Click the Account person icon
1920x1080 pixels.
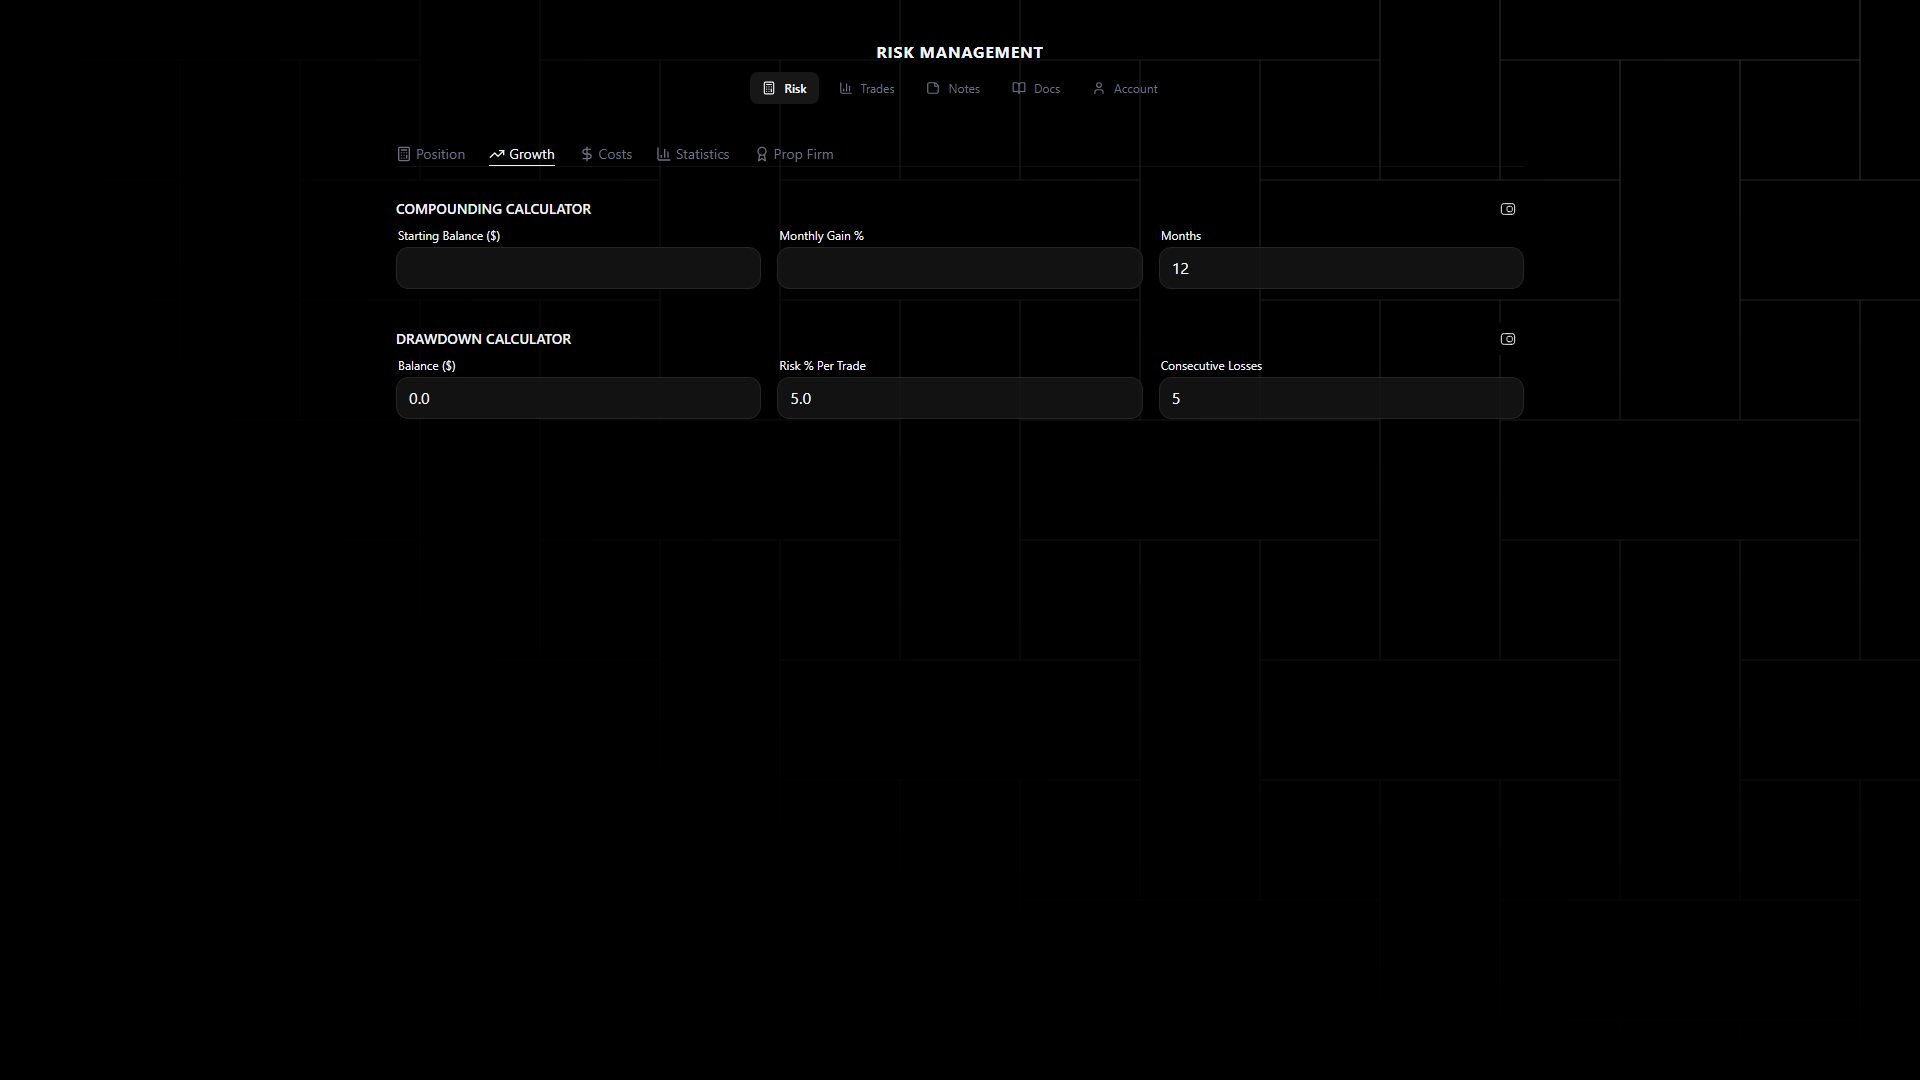pos(1099,89)
